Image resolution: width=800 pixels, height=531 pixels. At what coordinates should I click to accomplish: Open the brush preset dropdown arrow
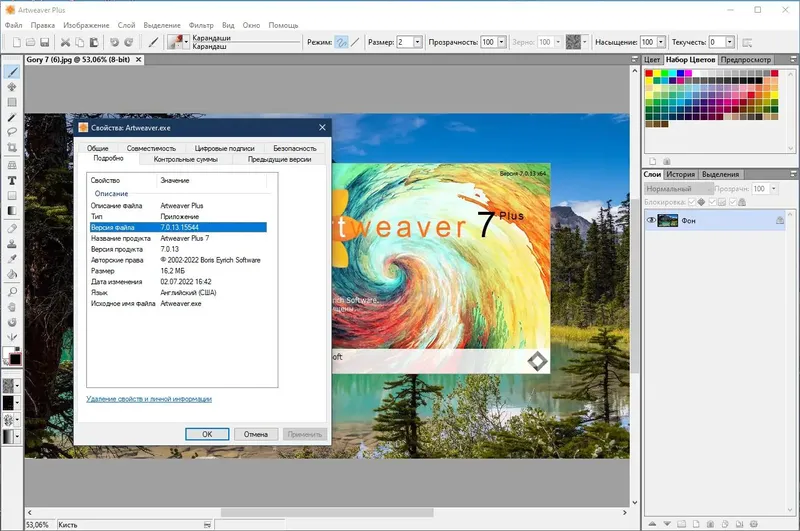coord(186,42)
